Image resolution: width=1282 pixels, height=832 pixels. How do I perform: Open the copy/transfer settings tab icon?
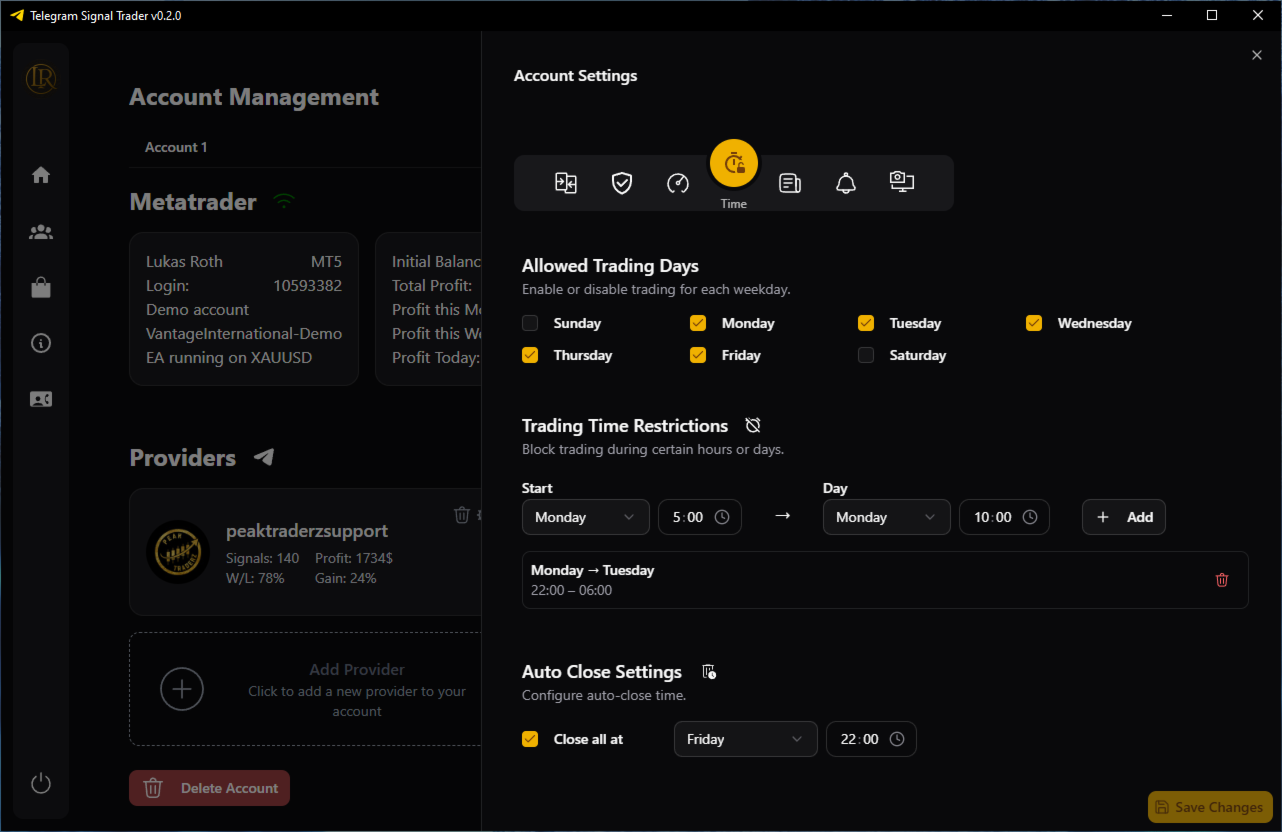(x=566, y=183)
